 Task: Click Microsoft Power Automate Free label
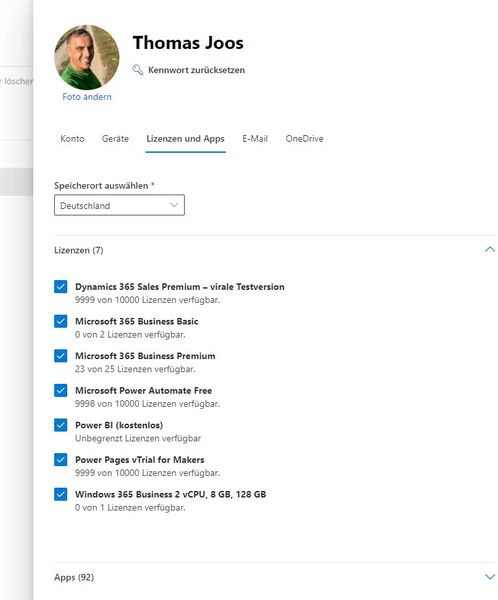point(144,390)
